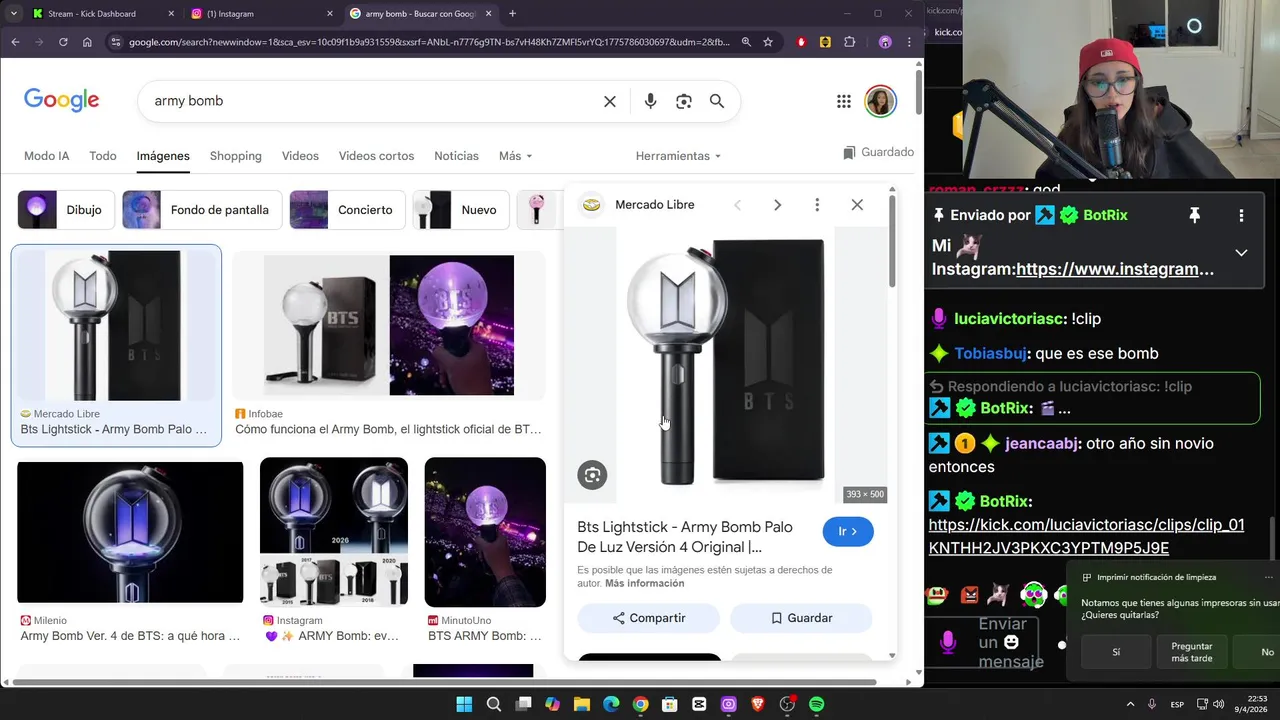Switch to the Videos results tab
The width and height of the screenshot is (1280, 720).
click(x=300, y=156)
